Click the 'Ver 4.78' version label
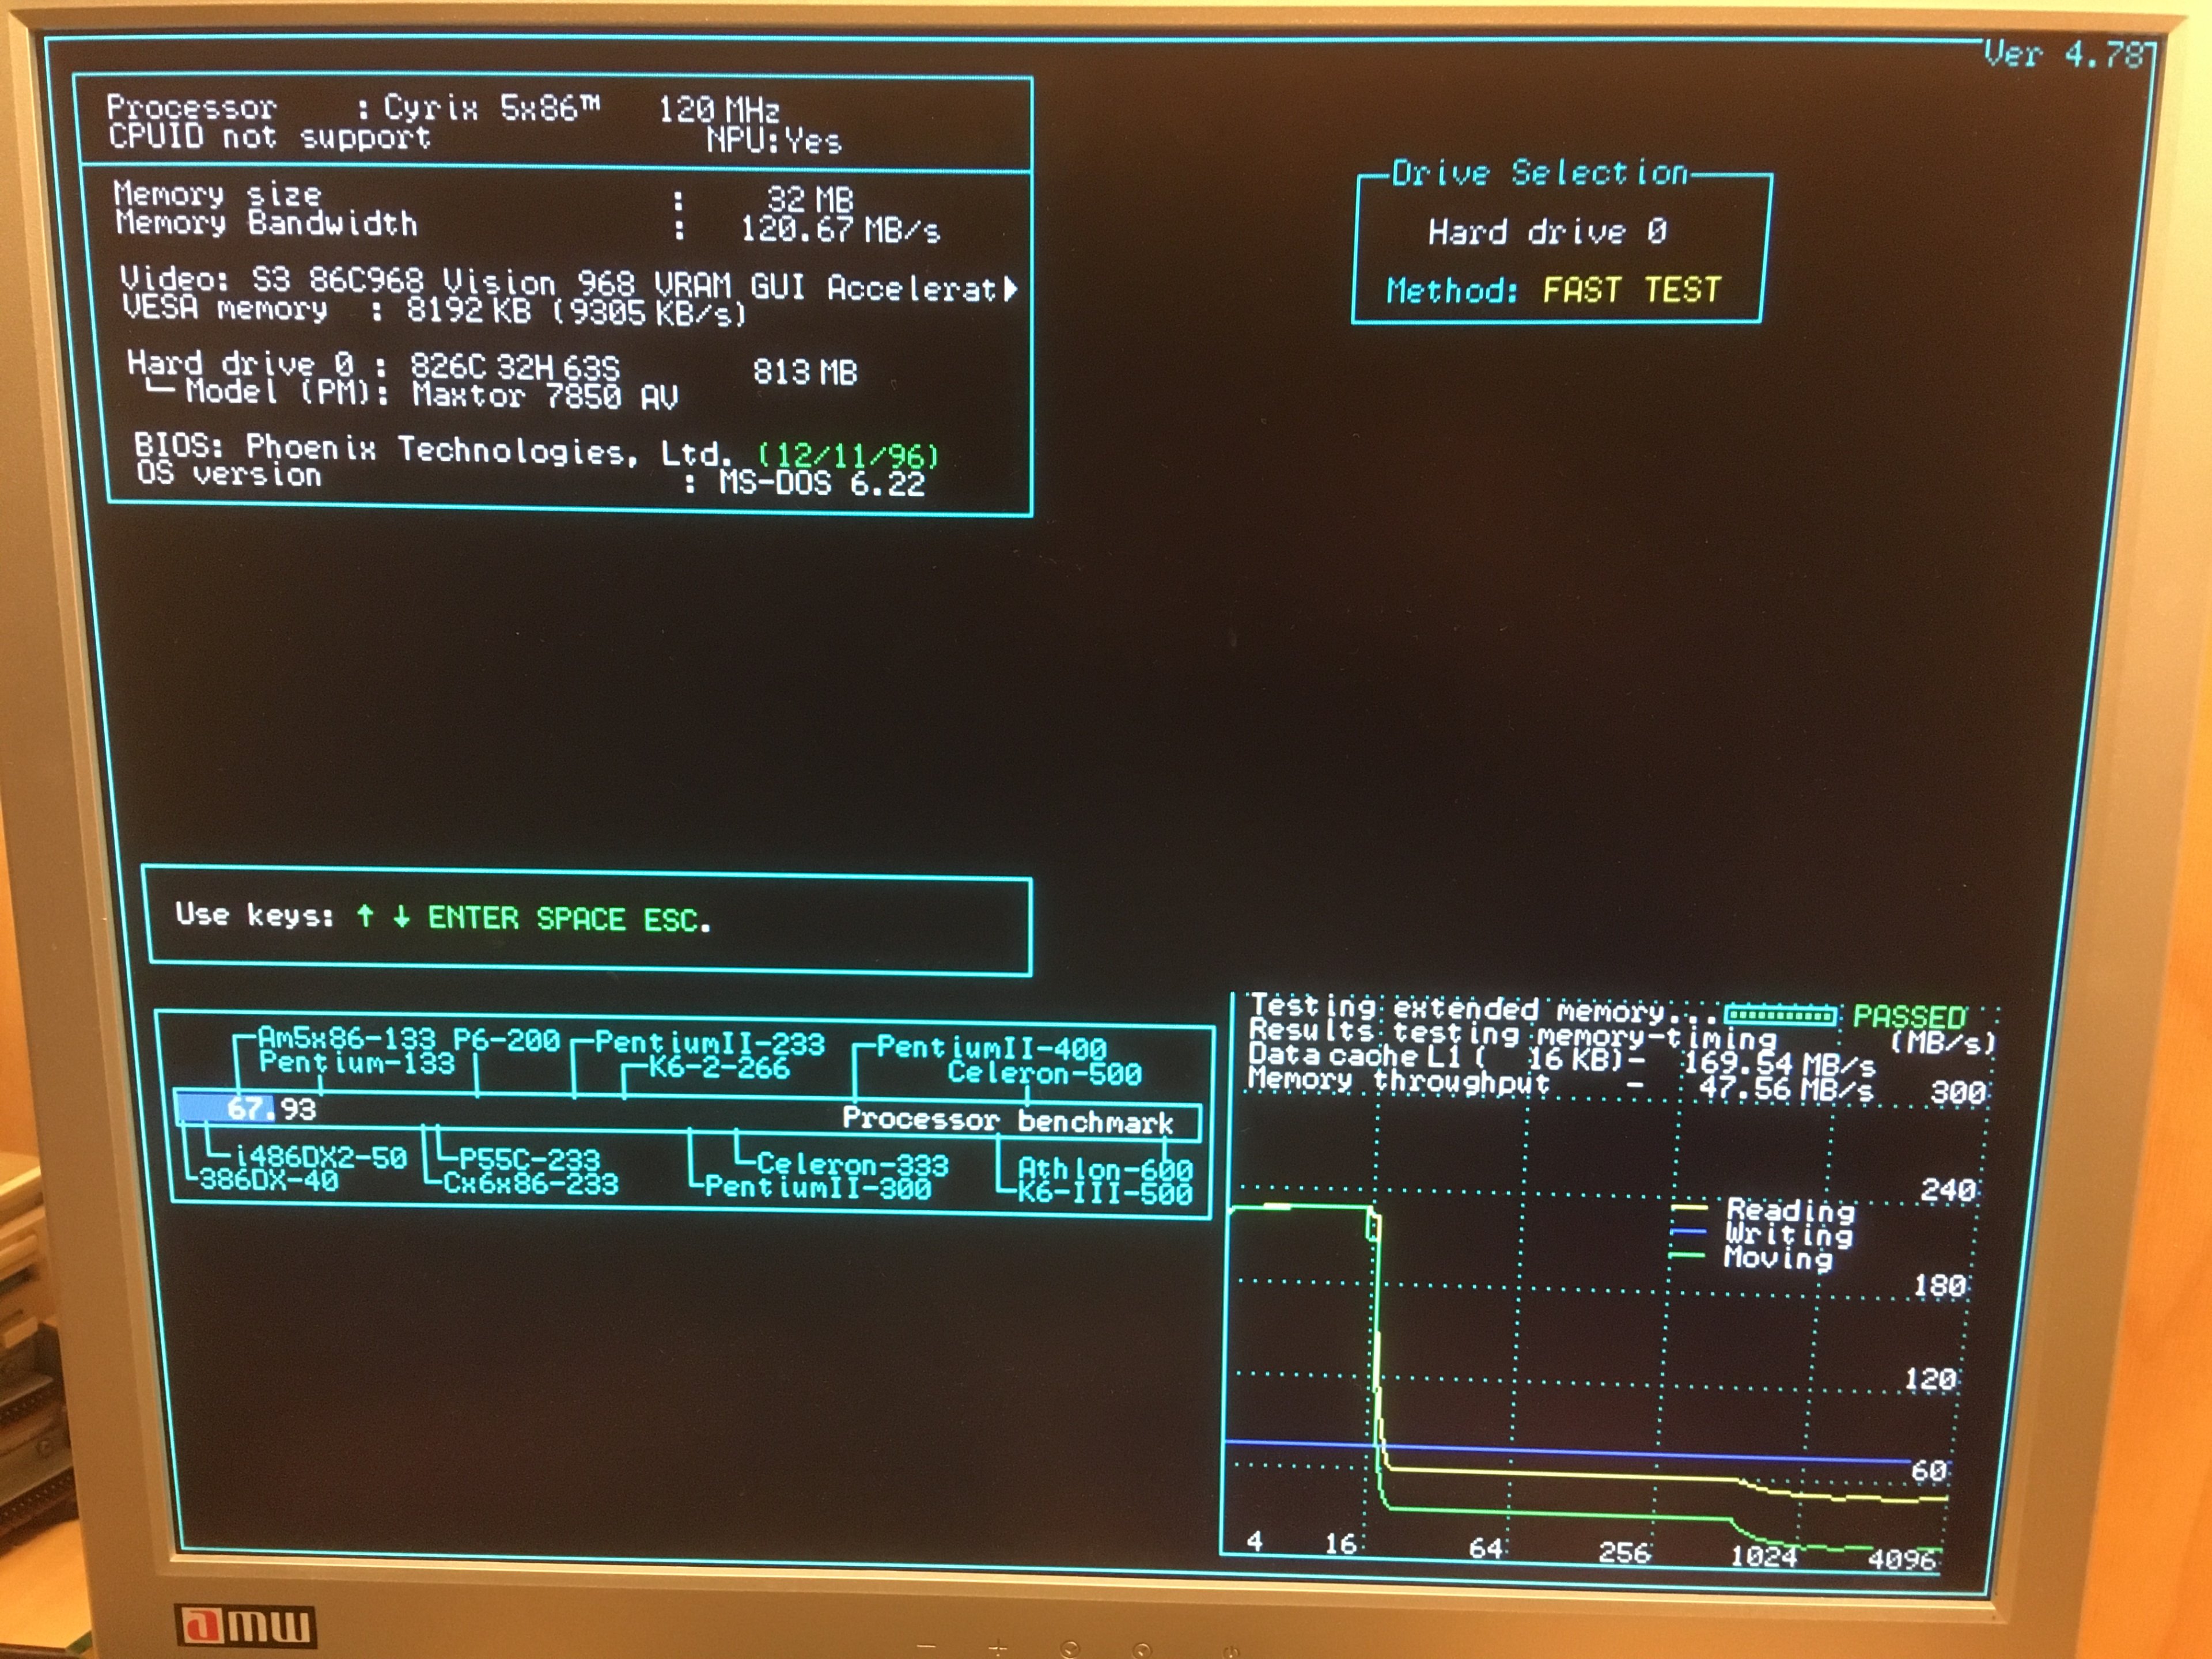The height and width of the screenshot is (1659, 2212). tap(2063, 54)
